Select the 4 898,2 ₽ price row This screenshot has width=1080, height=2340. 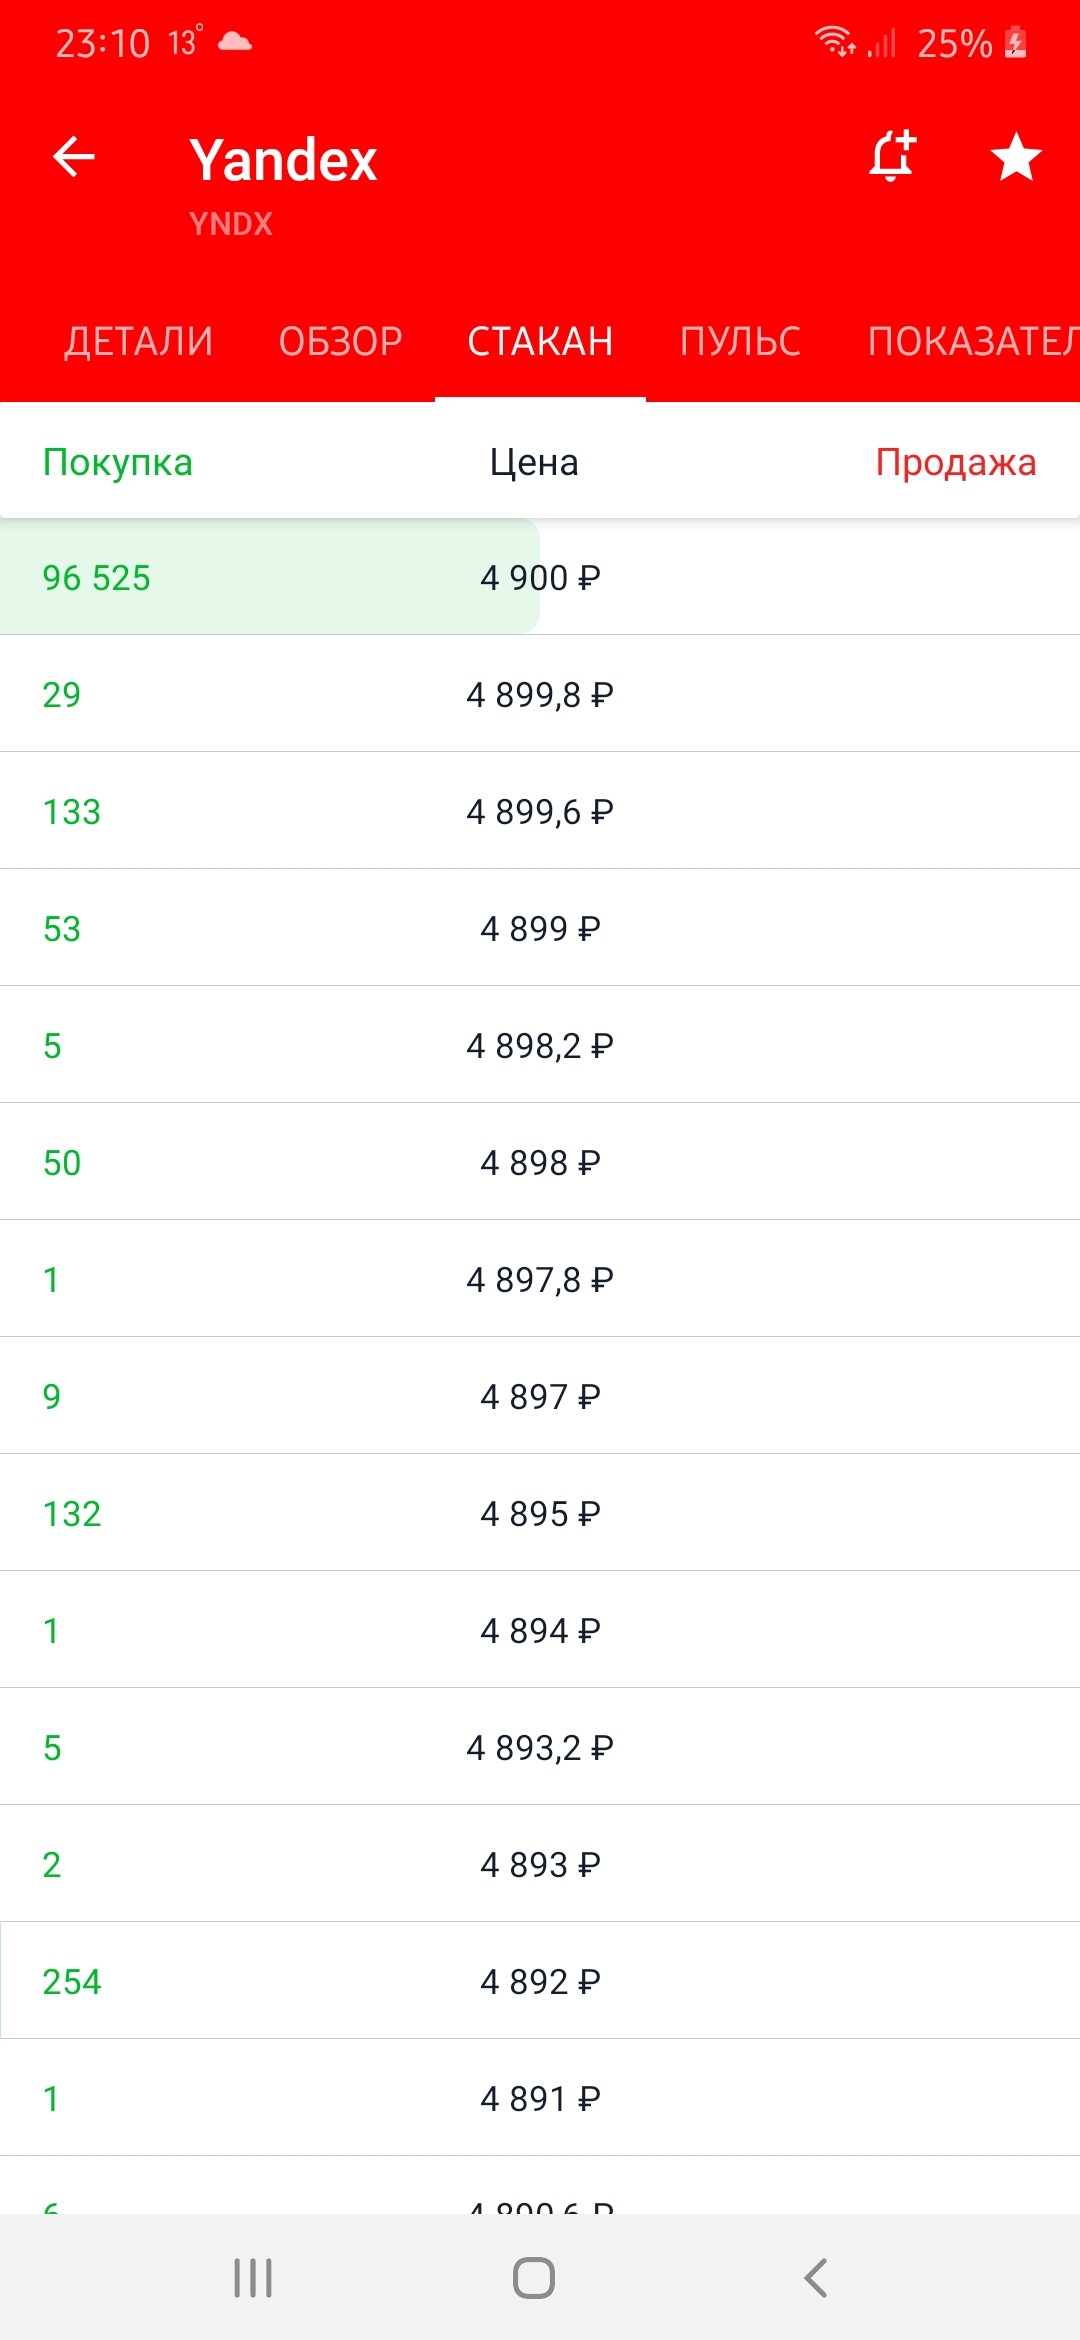(540, 1045)
